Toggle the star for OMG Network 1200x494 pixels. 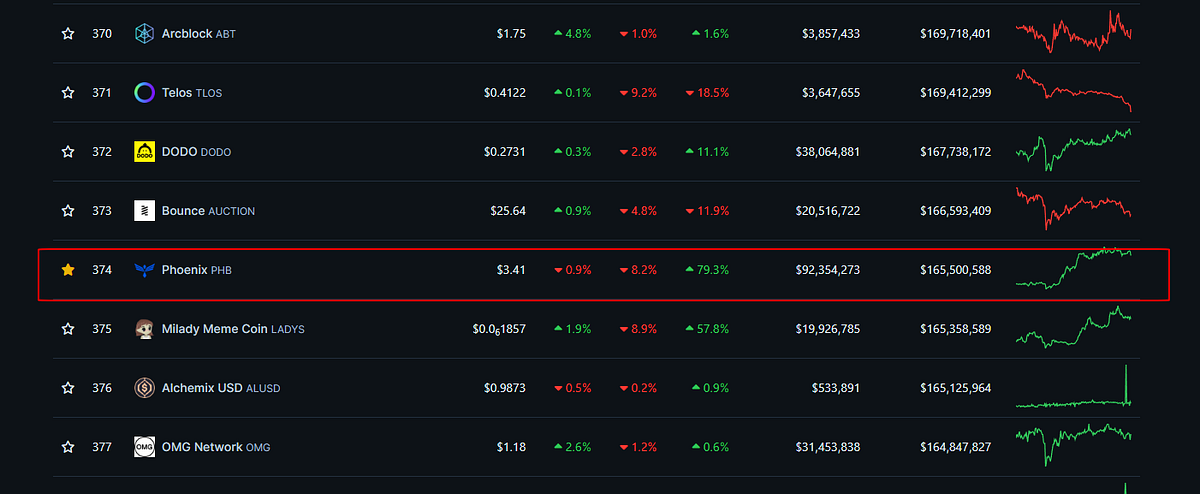coord(68,447)
